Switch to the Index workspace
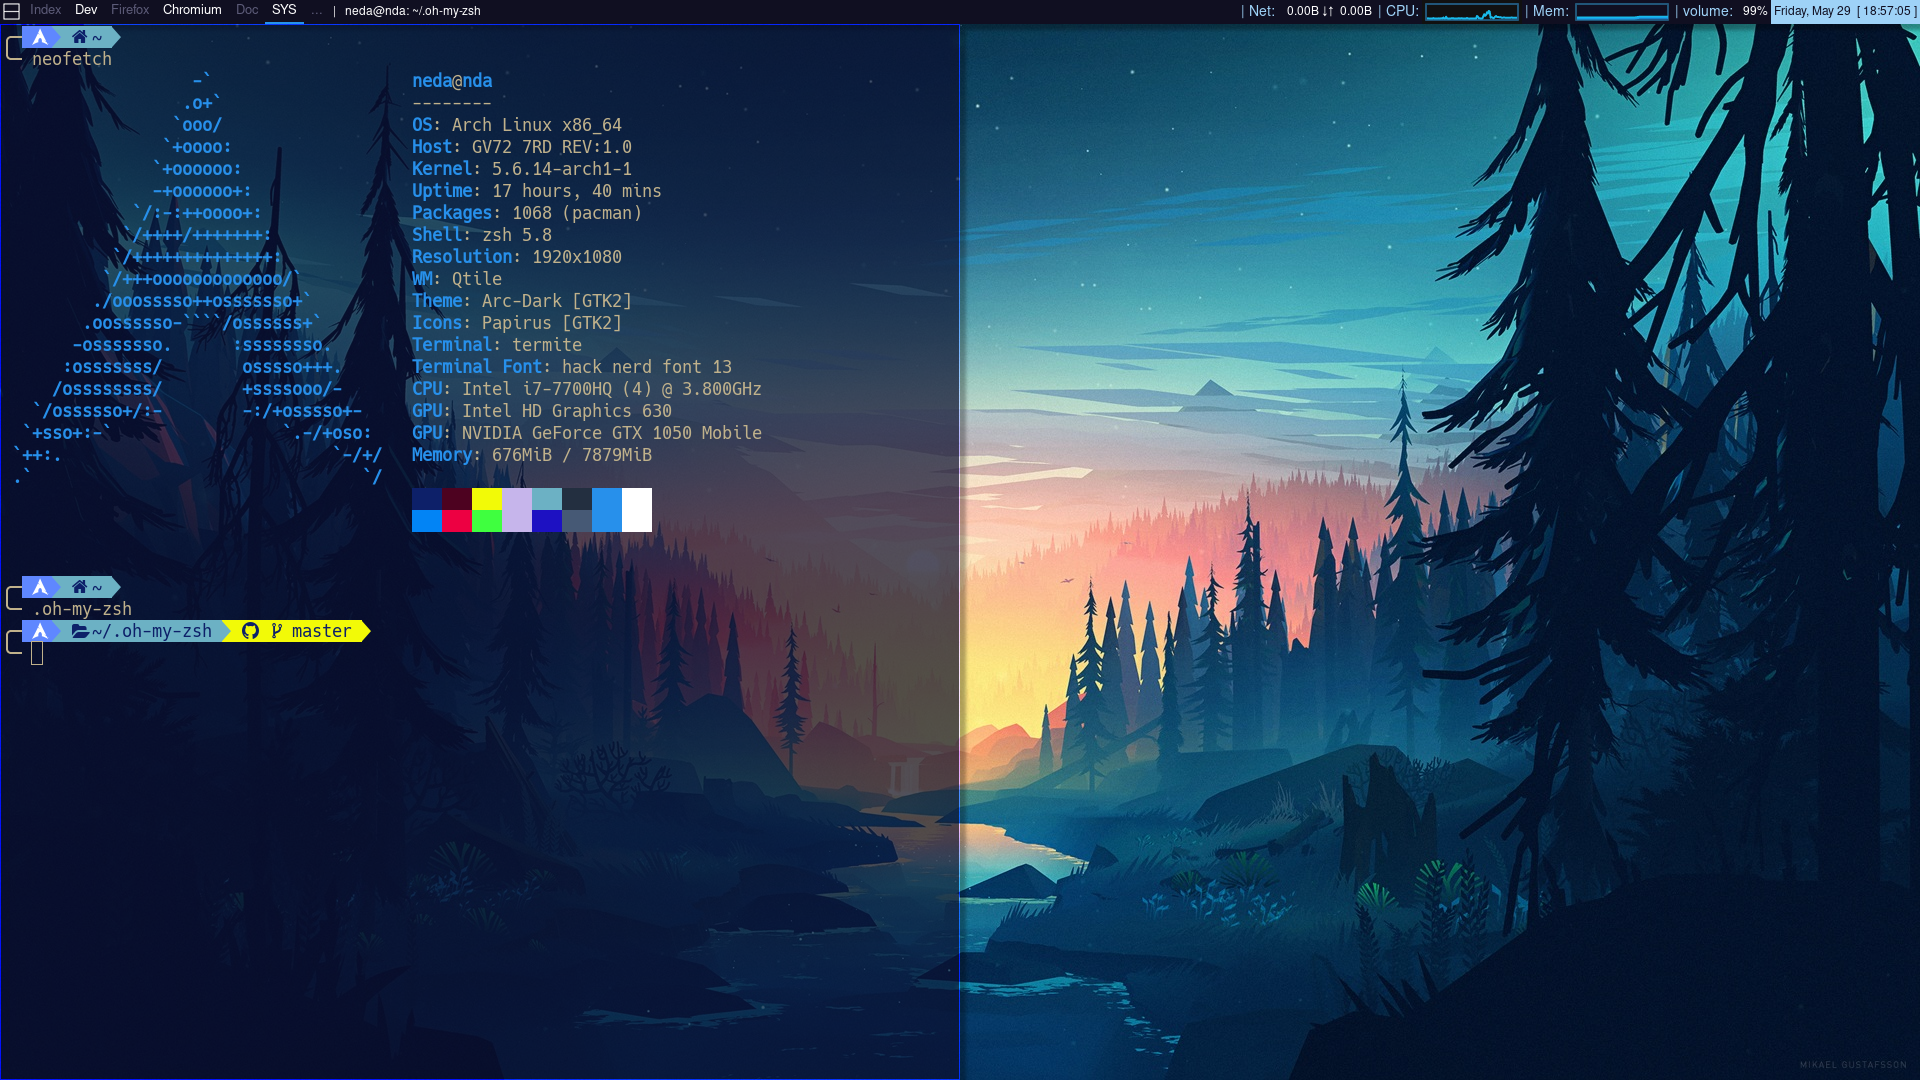1920x1080 pixels. [45, 10]
